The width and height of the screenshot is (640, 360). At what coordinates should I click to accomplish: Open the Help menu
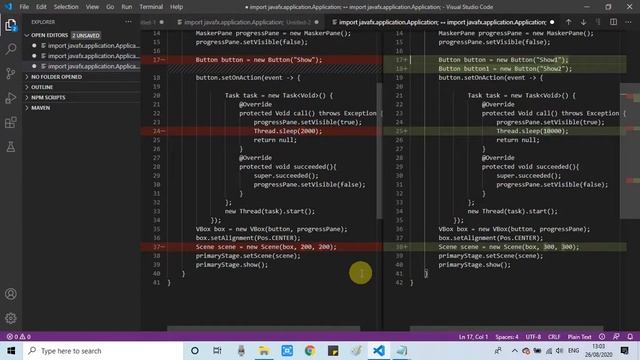point(176,7)
